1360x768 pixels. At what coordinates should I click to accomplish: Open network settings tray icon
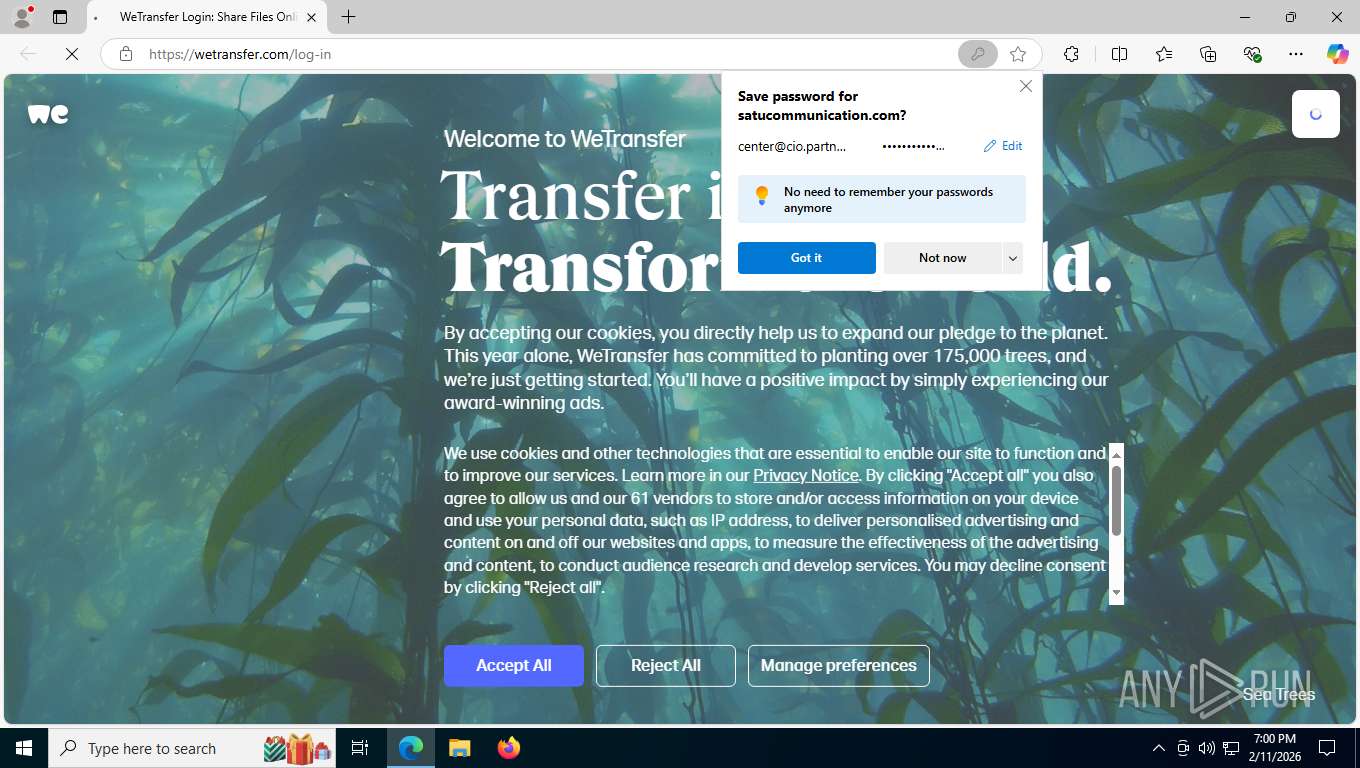1231,748
